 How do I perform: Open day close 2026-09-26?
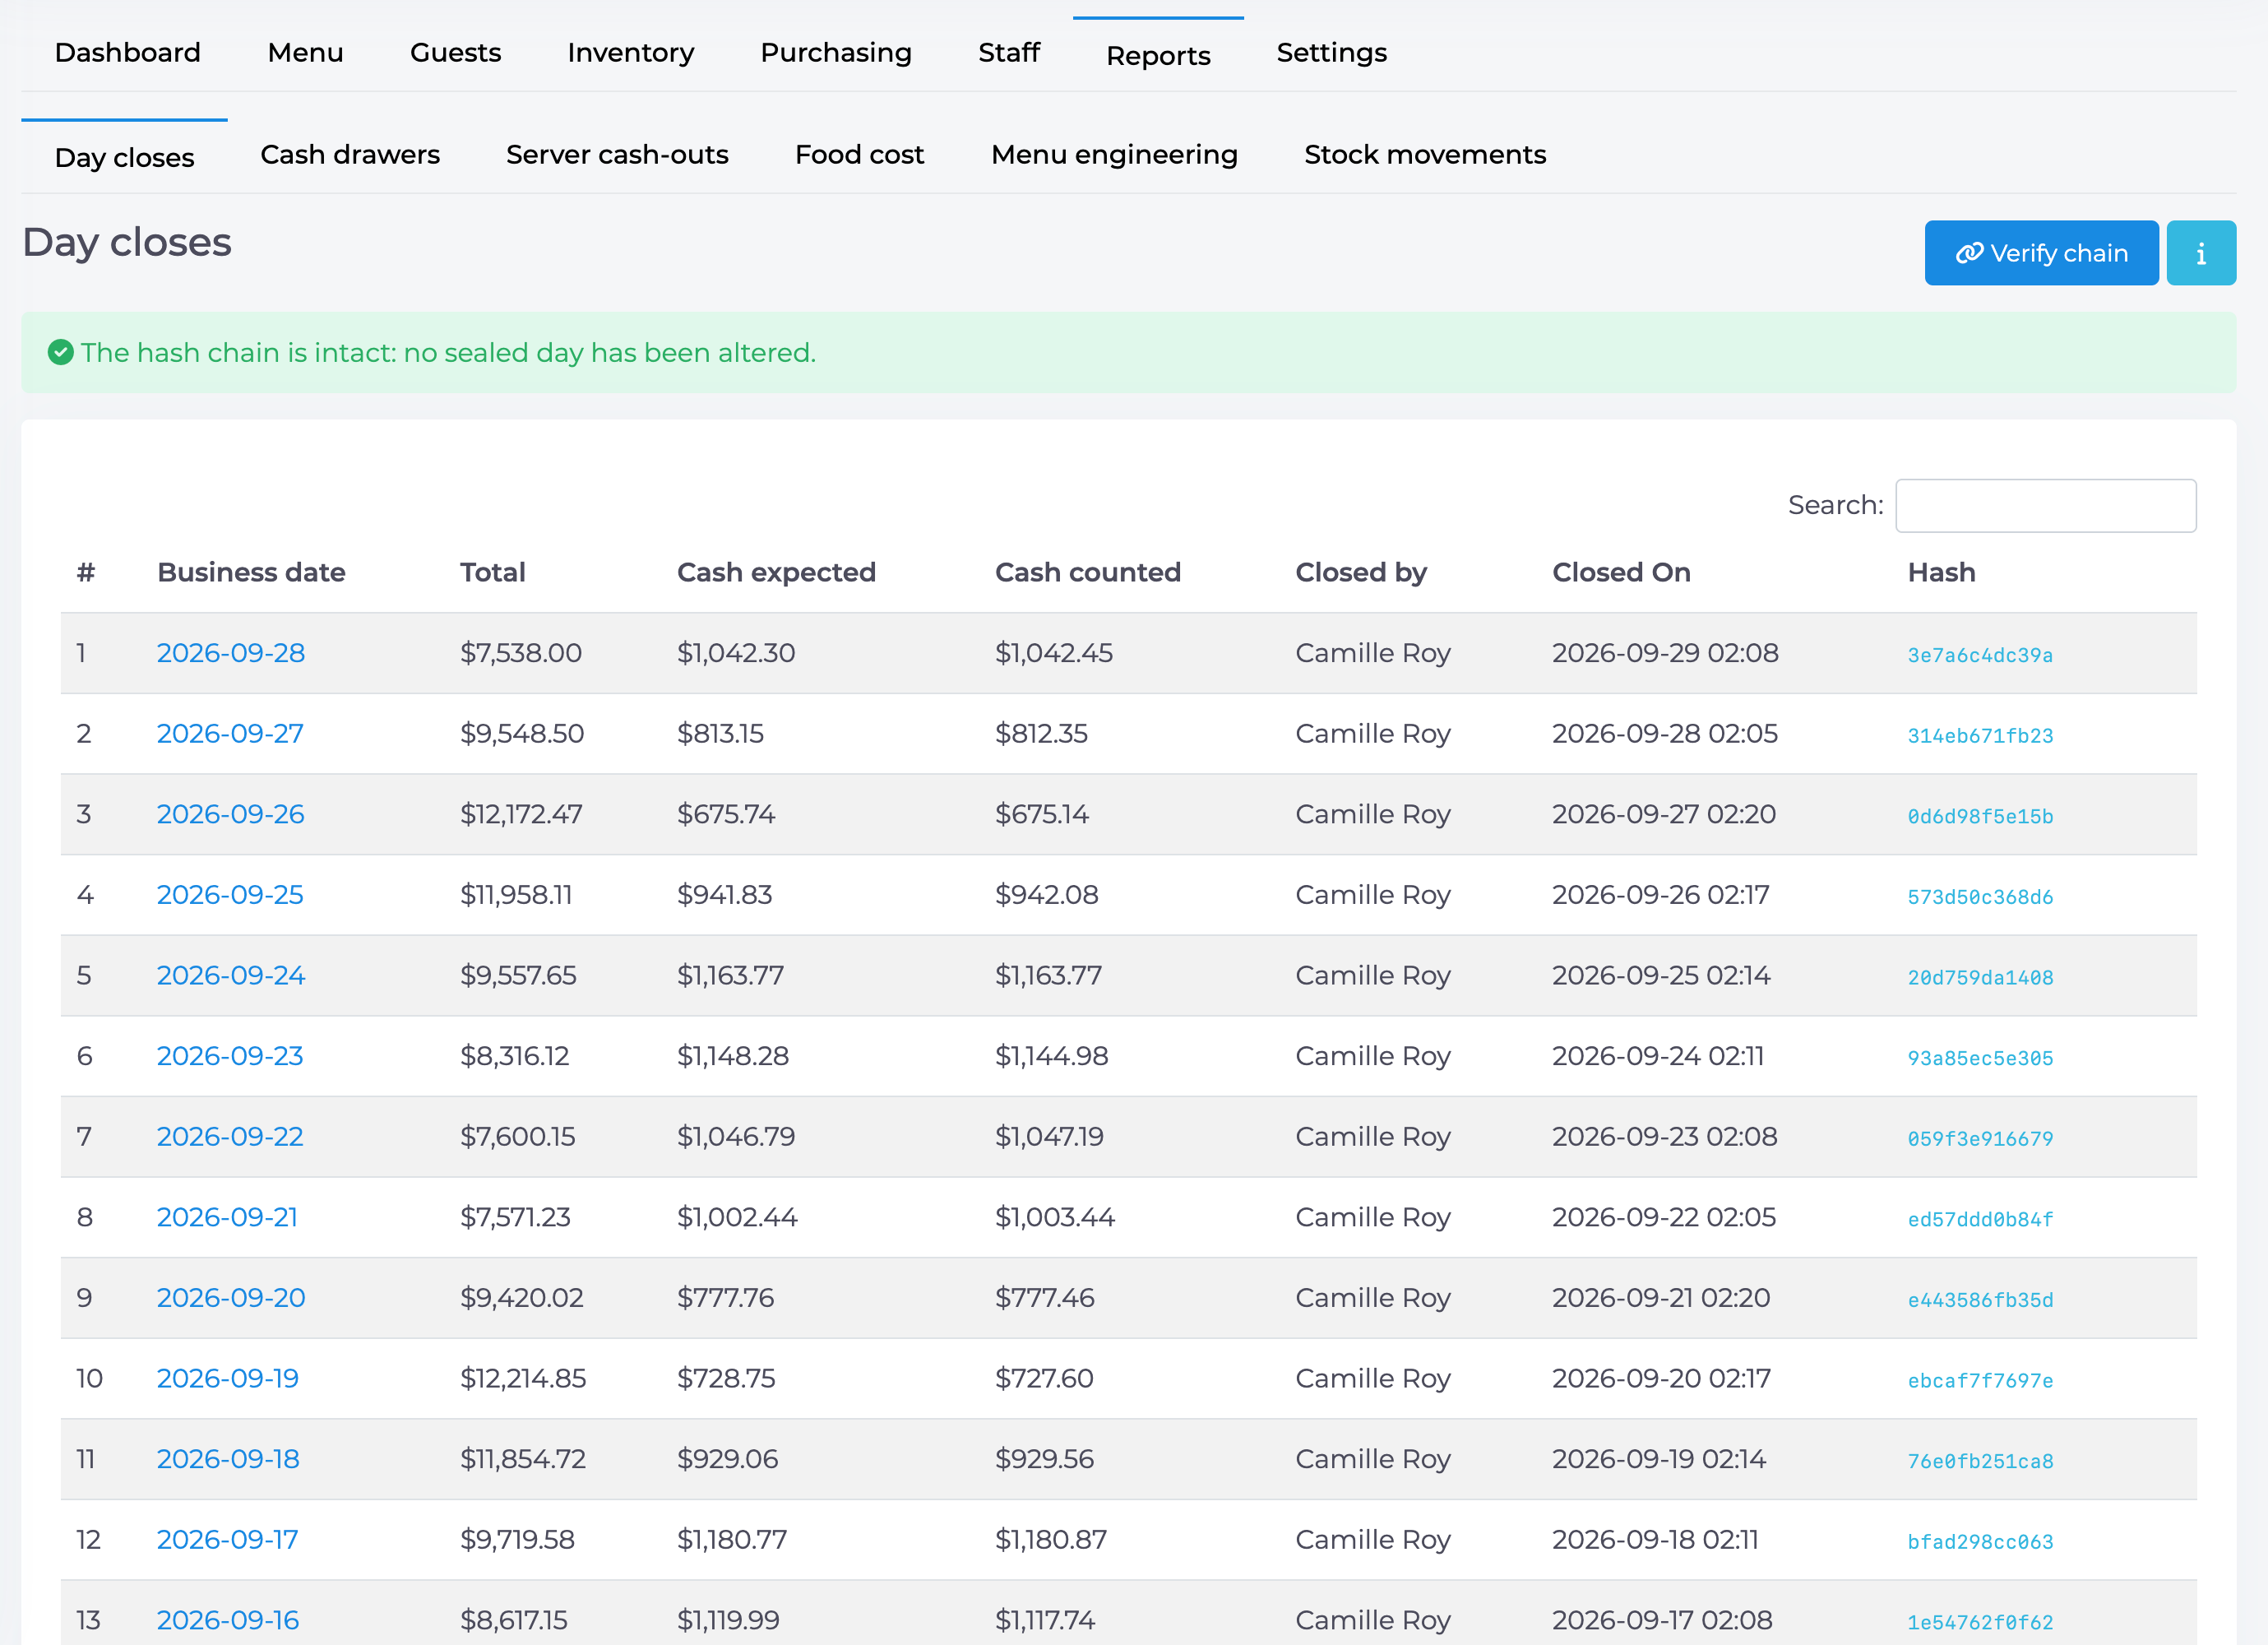[x=231, y=814]
